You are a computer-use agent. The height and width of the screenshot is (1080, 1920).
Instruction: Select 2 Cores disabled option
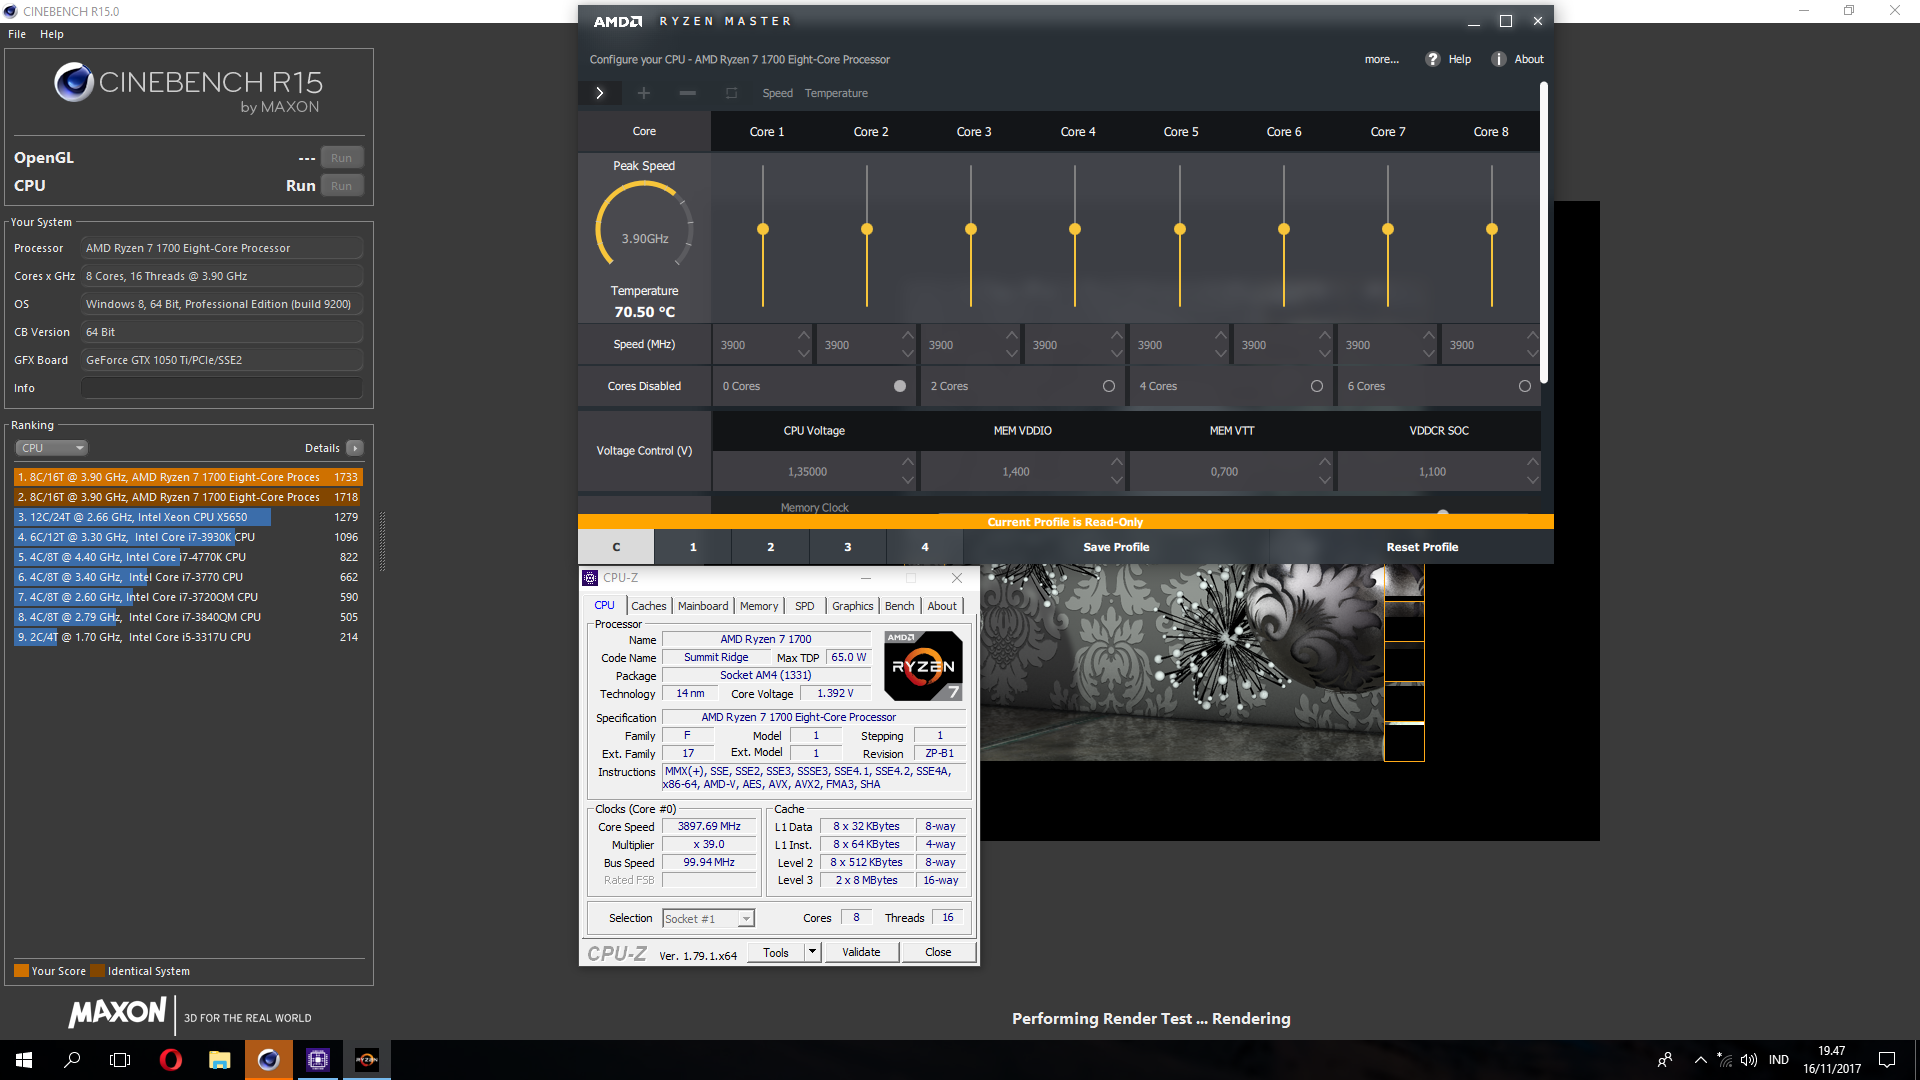tap(1109, 386)
